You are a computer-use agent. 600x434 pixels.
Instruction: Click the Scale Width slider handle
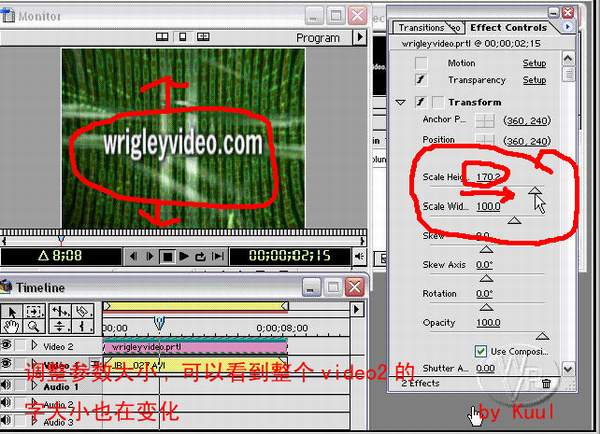coord(514,220)
